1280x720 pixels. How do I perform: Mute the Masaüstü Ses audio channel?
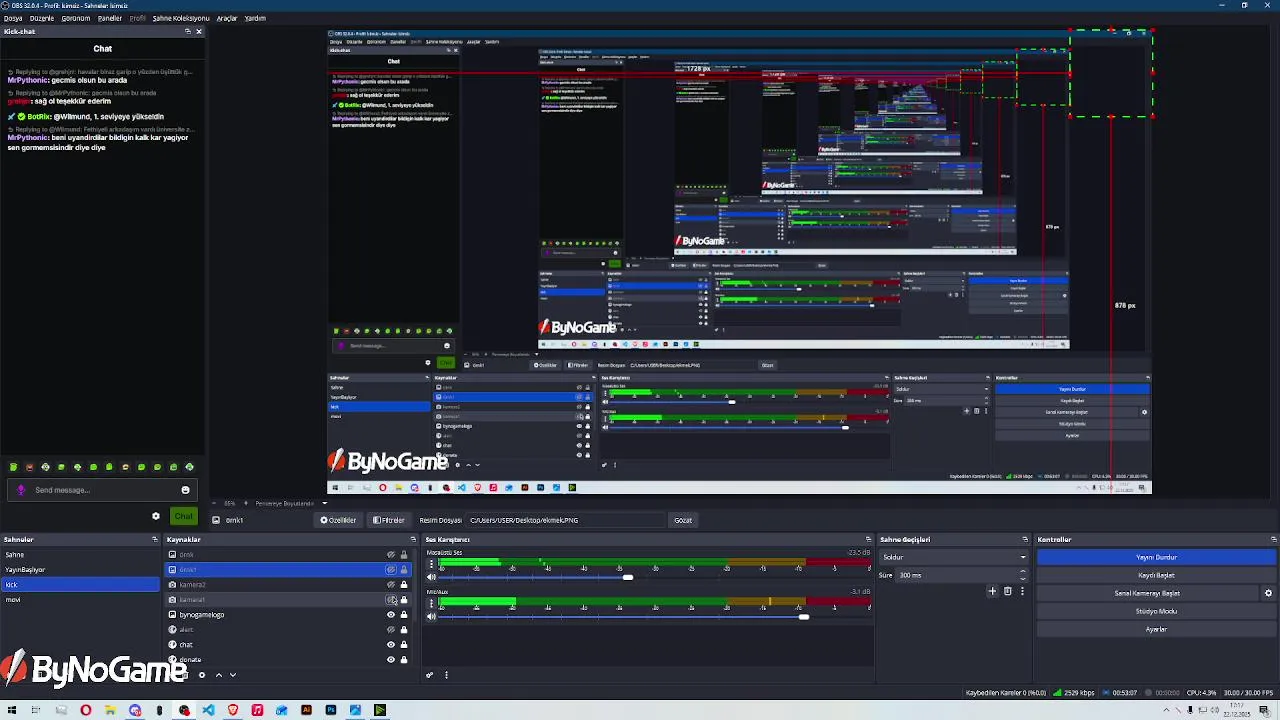point(431,577)
